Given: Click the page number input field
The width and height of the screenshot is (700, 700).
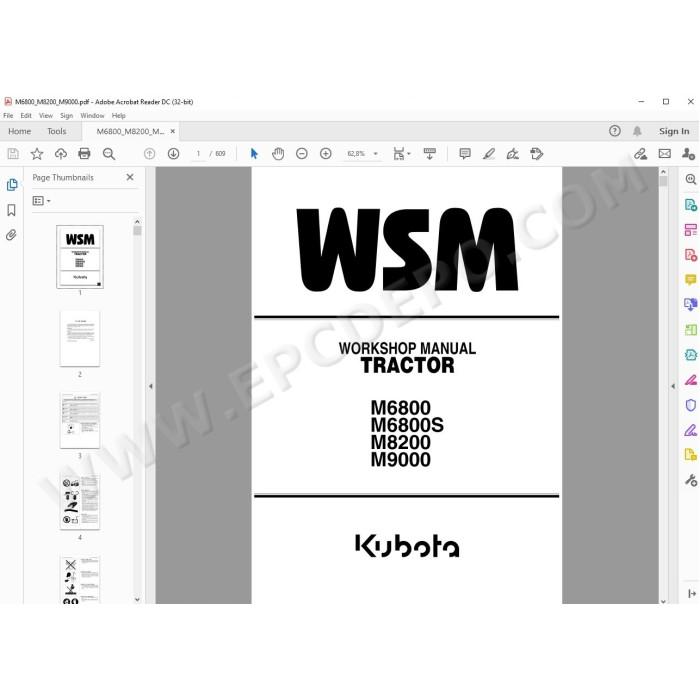Looking at the screenshot, I should 198,154.
